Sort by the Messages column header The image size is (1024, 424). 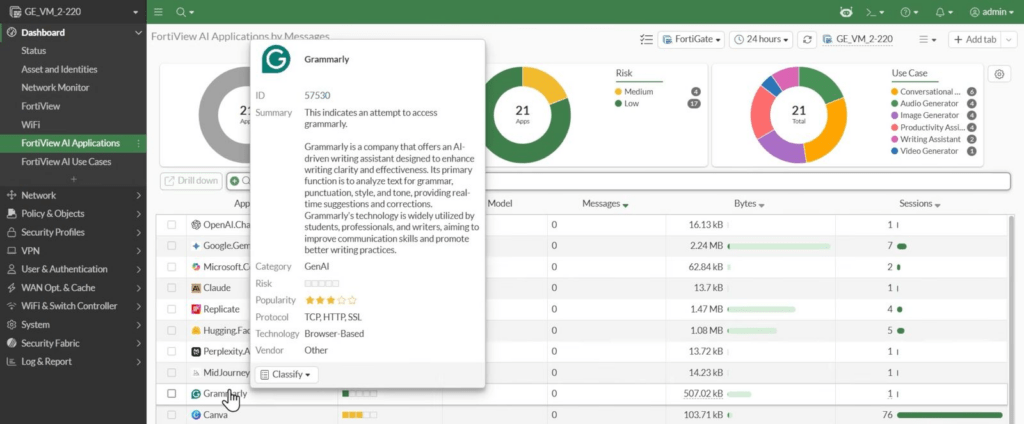pos(605,204)
